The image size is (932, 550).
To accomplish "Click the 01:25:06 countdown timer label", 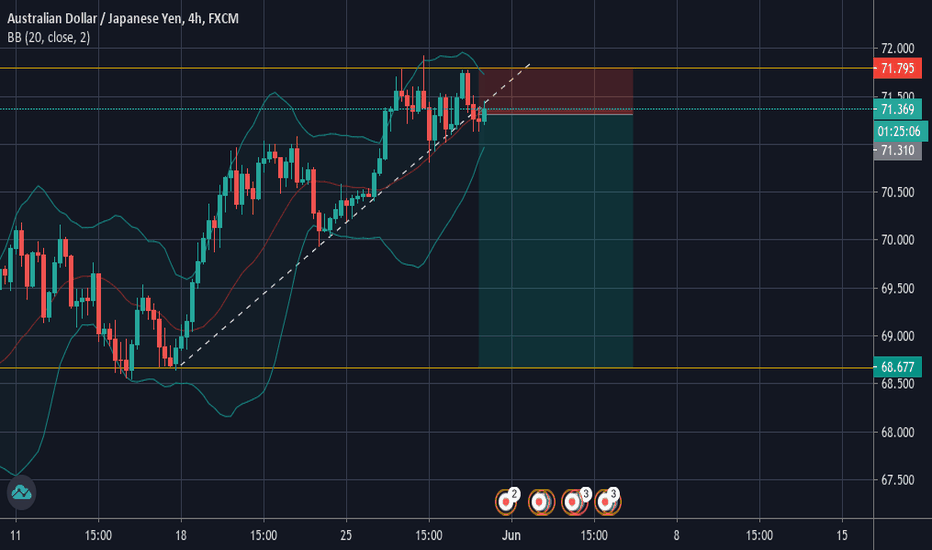I will click(899, 131).
